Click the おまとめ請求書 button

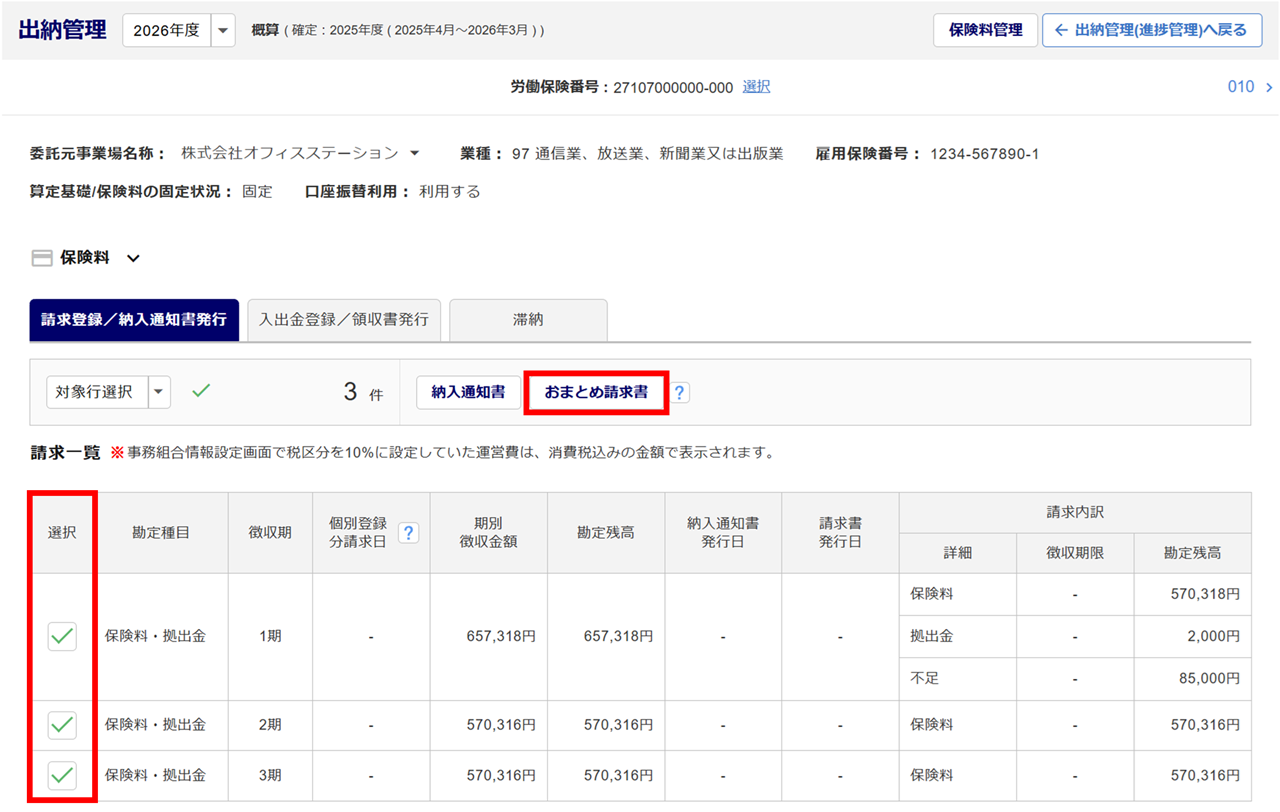pos(595,392)
